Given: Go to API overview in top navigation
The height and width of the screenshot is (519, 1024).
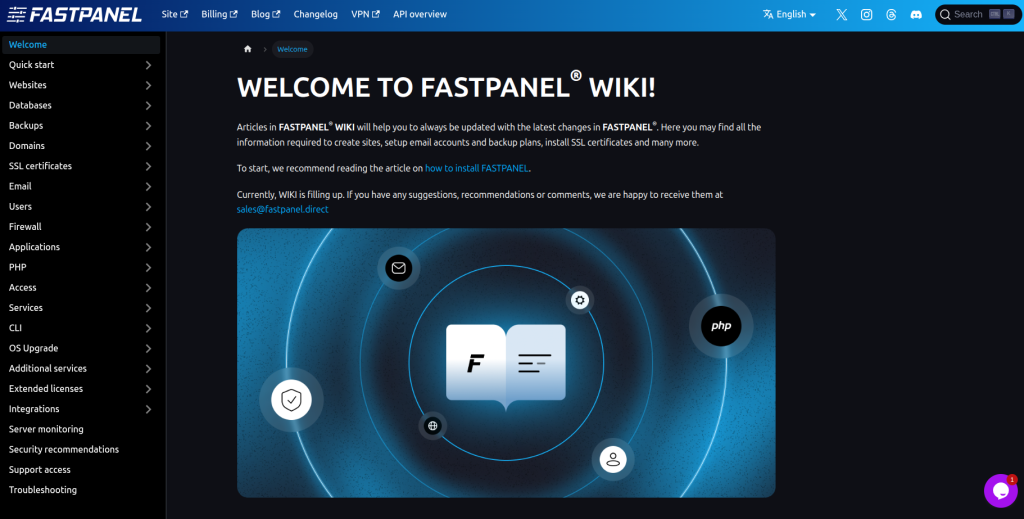Looking at the screenshot, I should click(x=420, y=14).
